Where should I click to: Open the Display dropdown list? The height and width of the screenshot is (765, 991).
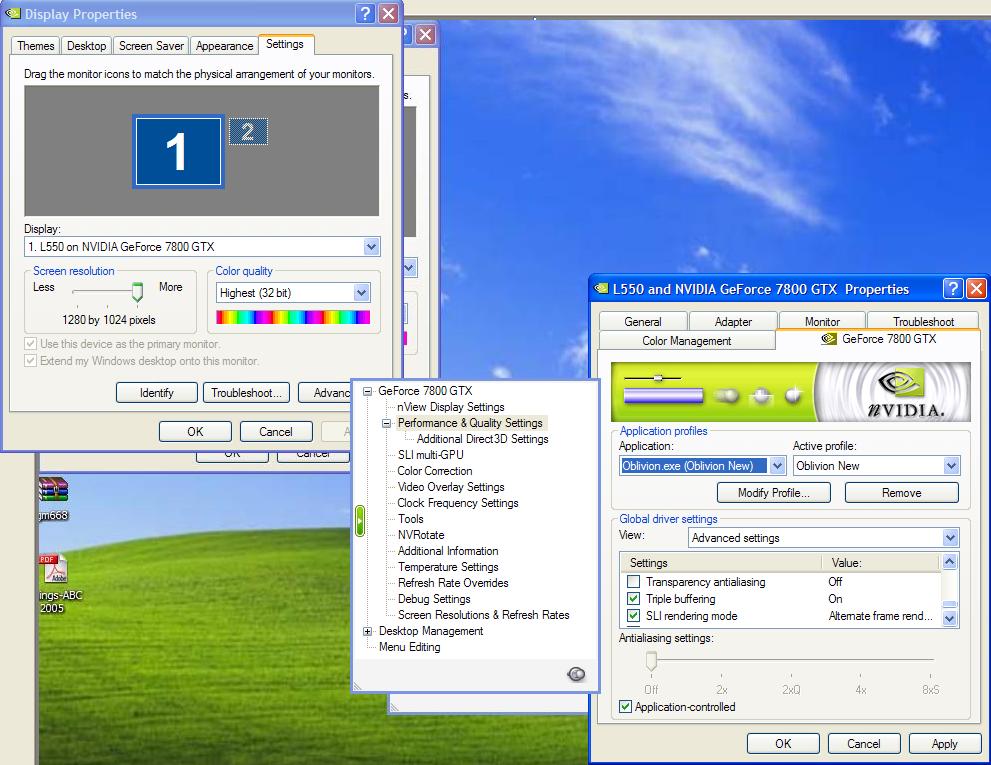point(372,247)
